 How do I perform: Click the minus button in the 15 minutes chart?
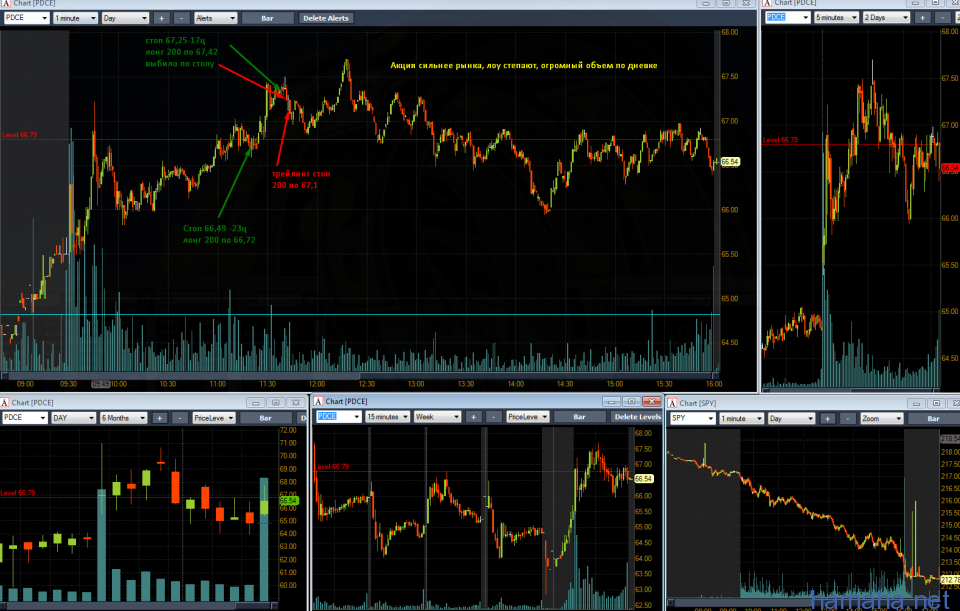click(x=493, y=416)
